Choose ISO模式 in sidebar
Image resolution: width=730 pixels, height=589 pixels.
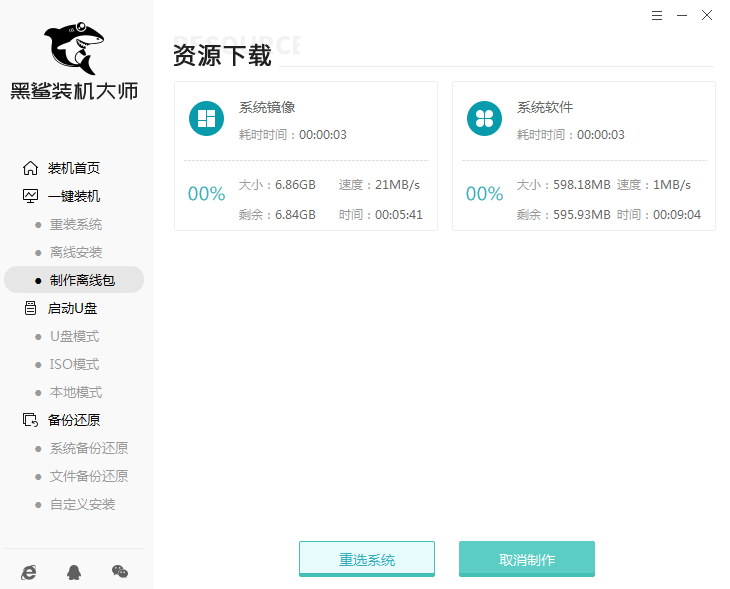74,364
